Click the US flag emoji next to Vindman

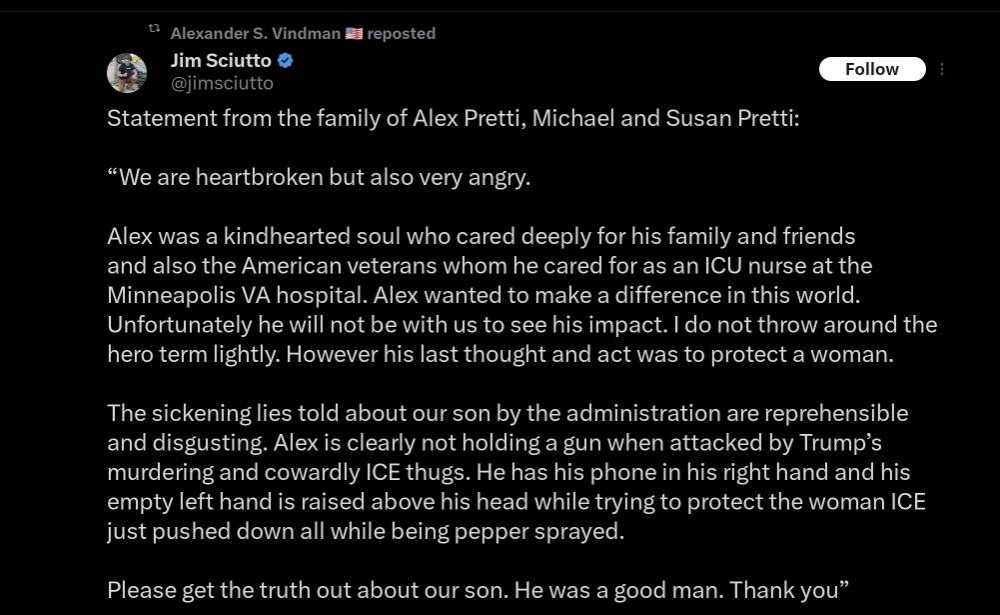pos(353,33)
